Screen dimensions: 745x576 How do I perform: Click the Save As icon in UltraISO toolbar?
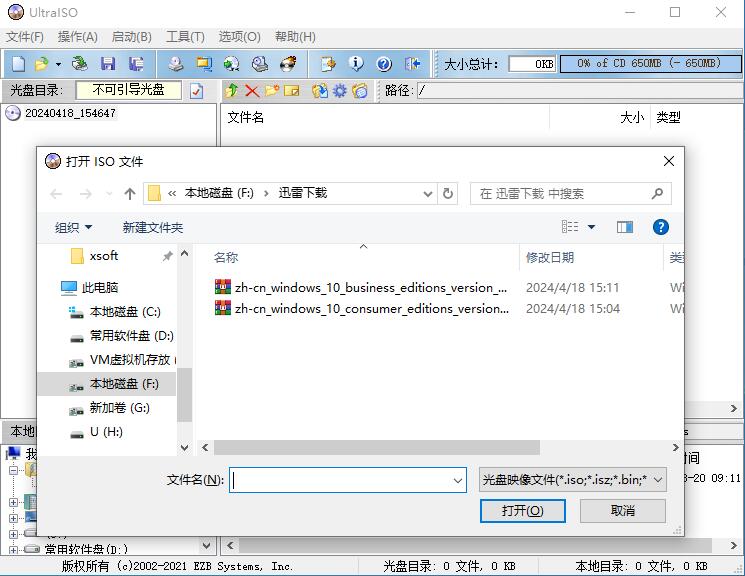136,64
